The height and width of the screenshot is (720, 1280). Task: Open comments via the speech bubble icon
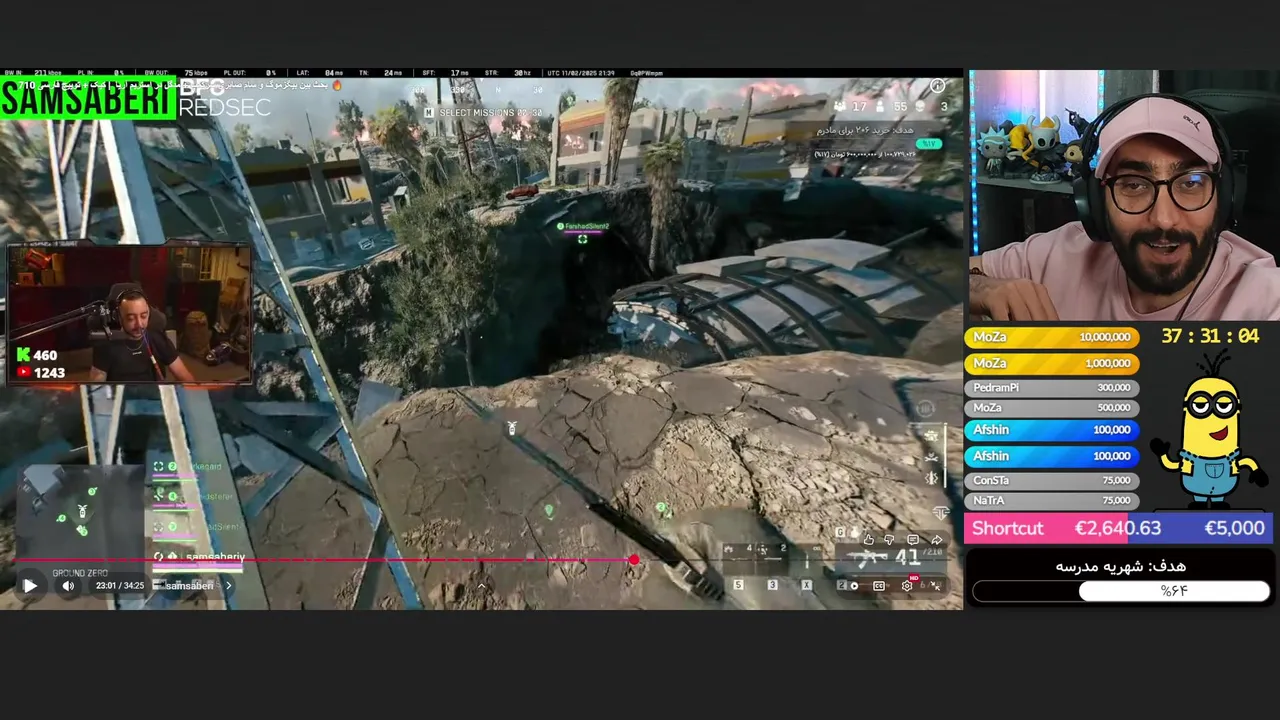click(x=913, y=540)
